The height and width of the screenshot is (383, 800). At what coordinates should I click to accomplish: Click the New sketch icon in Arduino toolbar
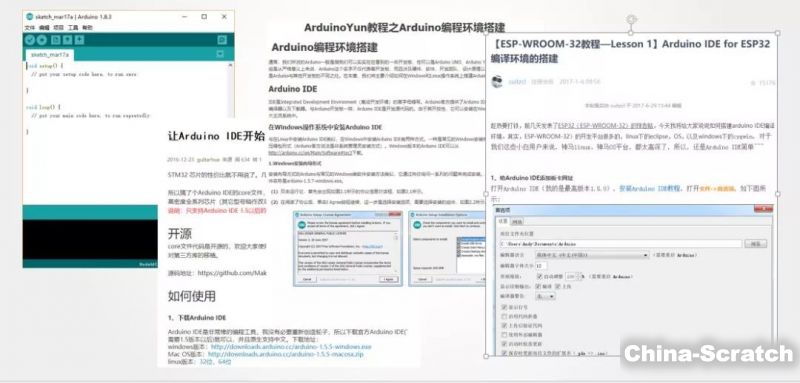click(56, 40)
